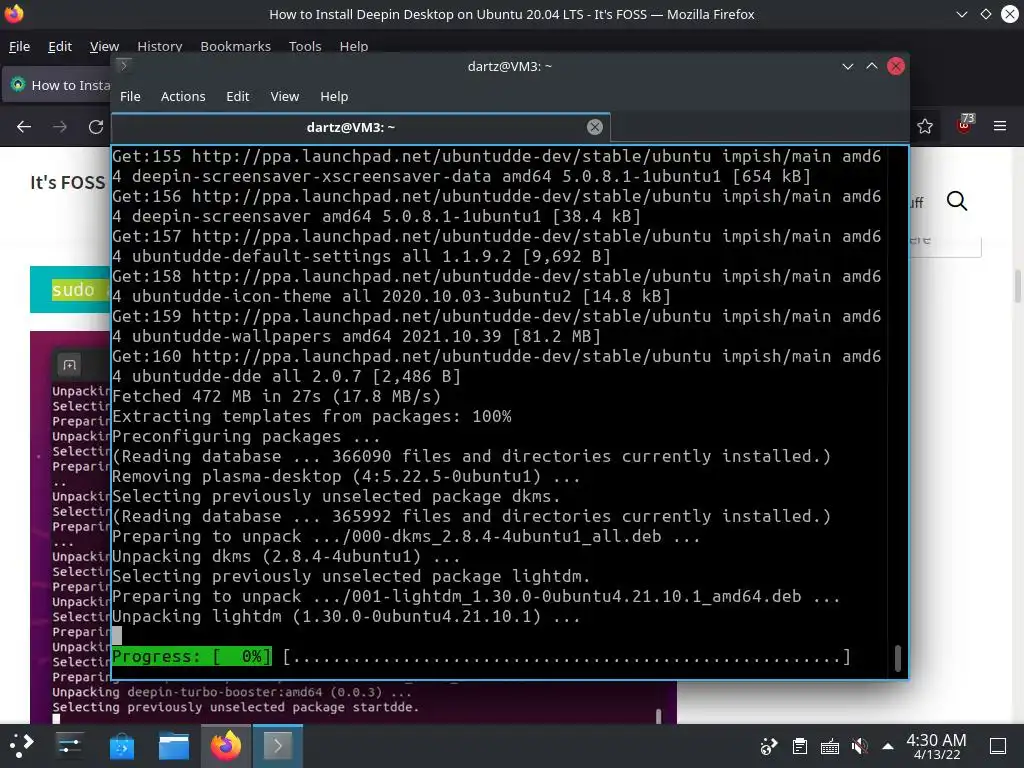Open the network connections tray icon
Screen dimensions: 1024x768
769,746
